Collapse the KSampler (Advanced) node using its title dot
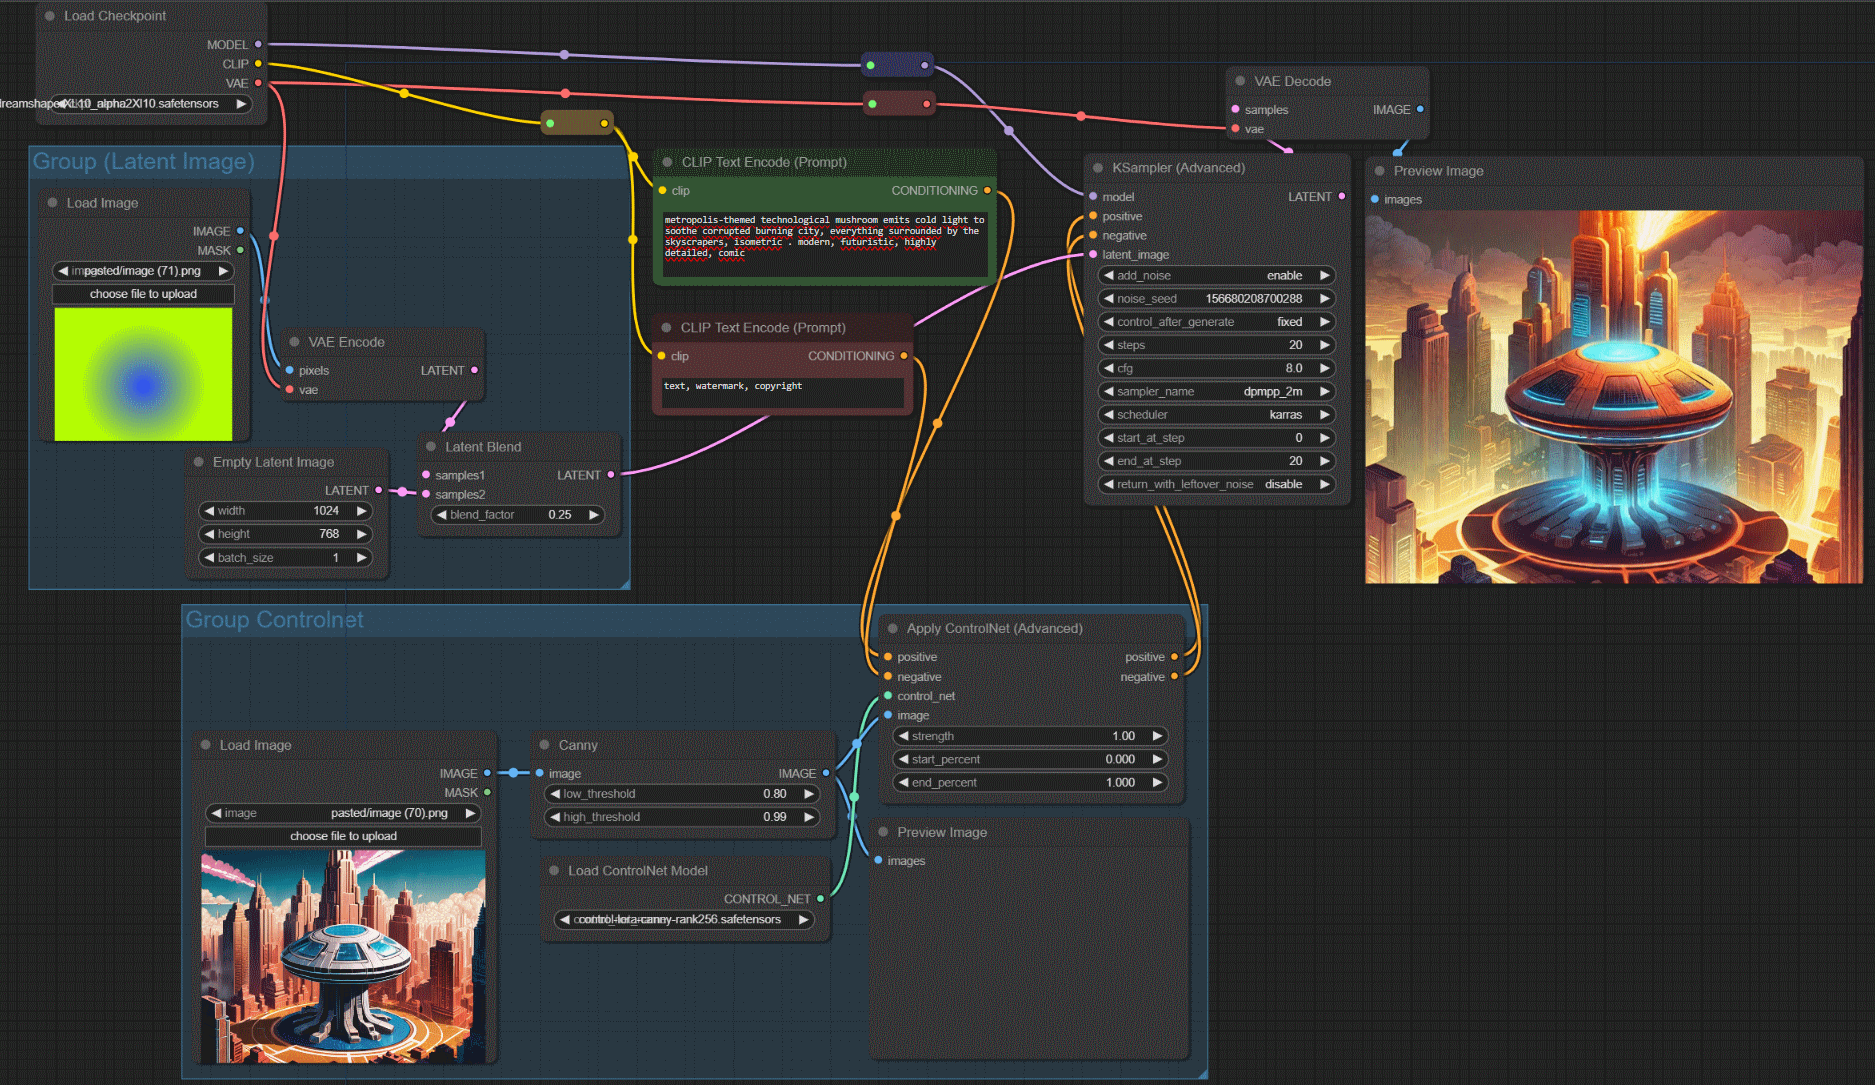The width and height of the screenshot is (1875, 1085). click(x=1098, y=168)
